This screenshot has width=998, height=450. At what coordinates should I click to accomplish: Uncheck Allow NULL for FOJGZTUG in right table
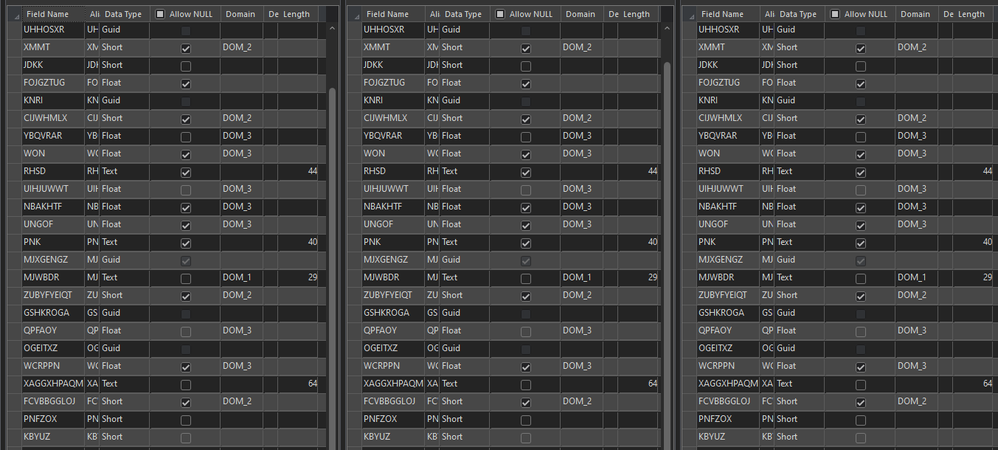(x=861, y=84)
